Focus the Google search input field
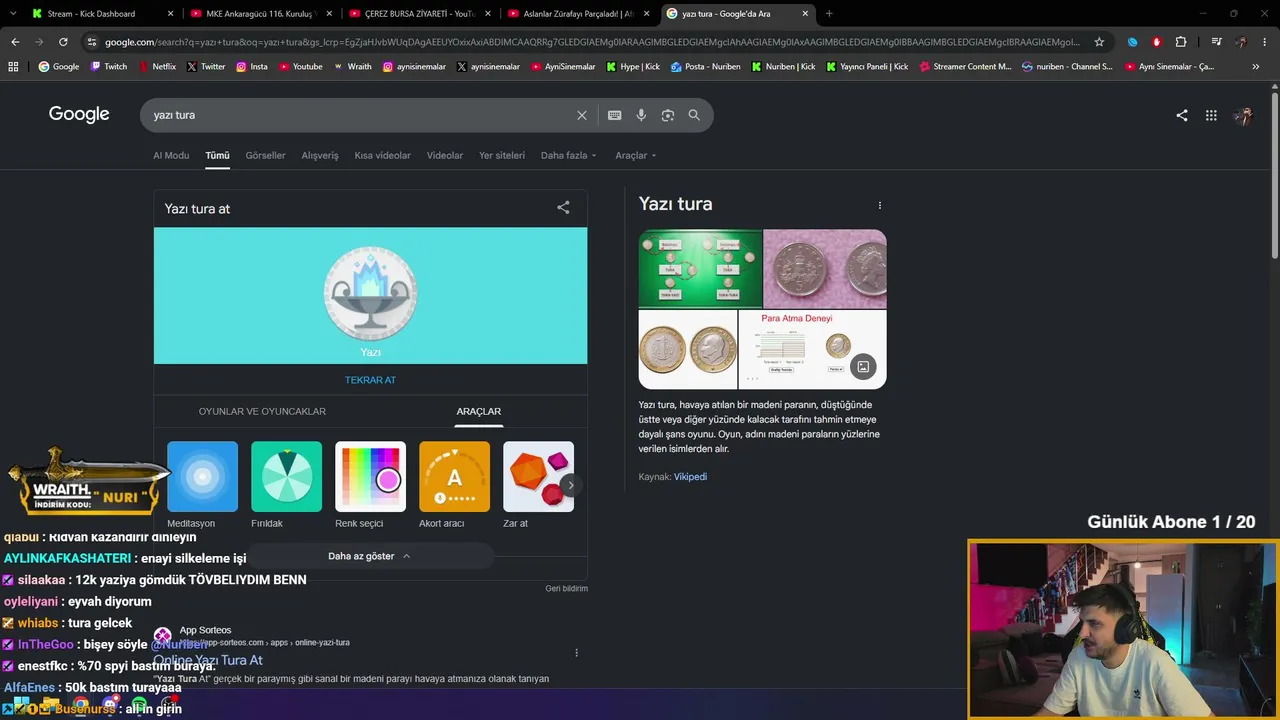This screenshot has width=1280, height=720. (x=362, y=115)
